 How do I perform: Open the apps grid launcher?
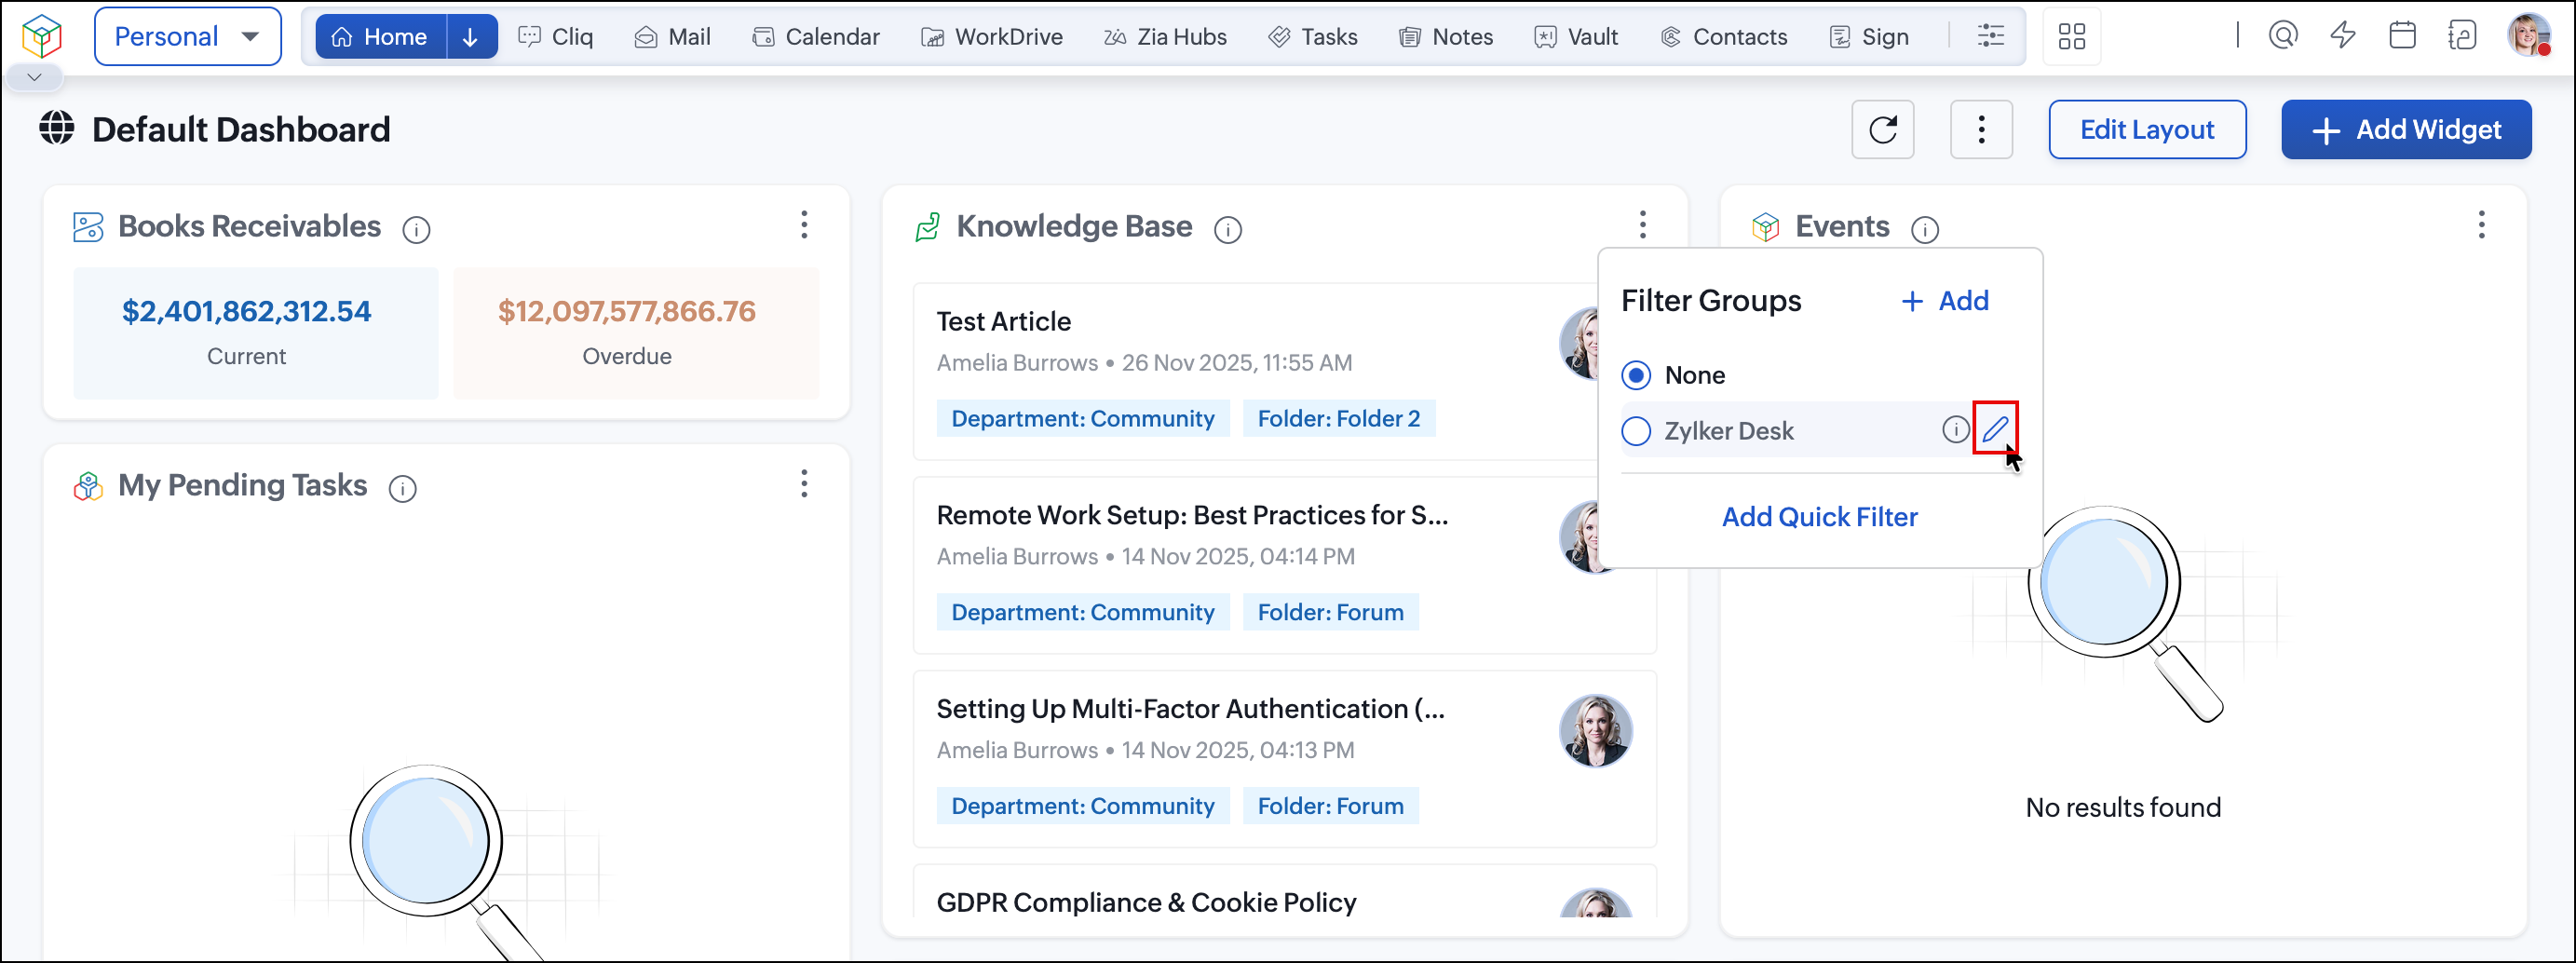point(2072,37)
